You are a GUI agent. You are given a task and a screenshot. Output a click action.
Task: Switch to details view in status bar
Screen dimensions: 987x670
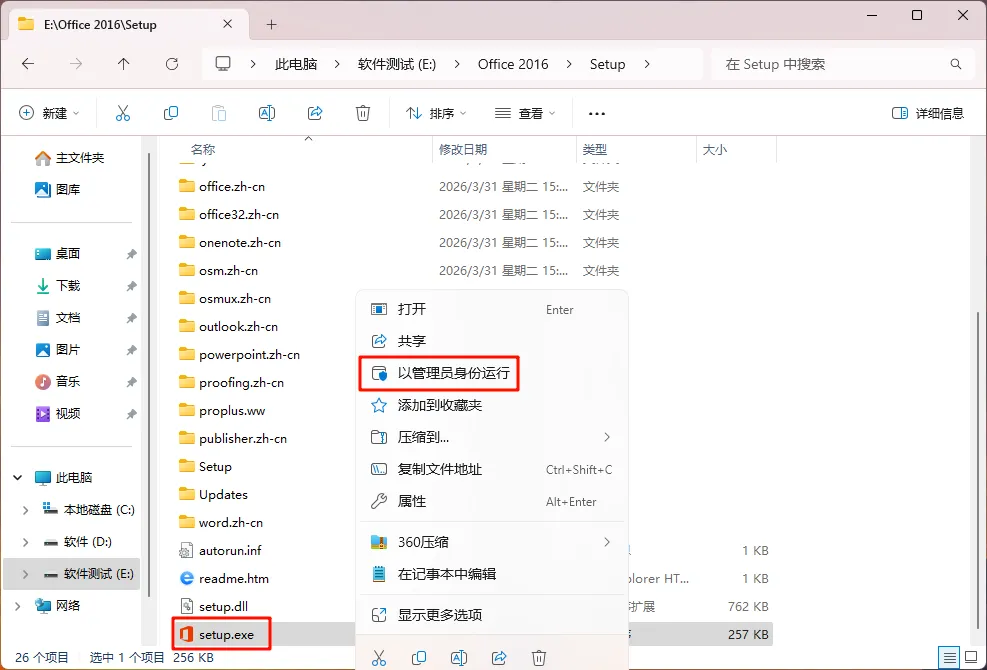[x=949, y=656]
